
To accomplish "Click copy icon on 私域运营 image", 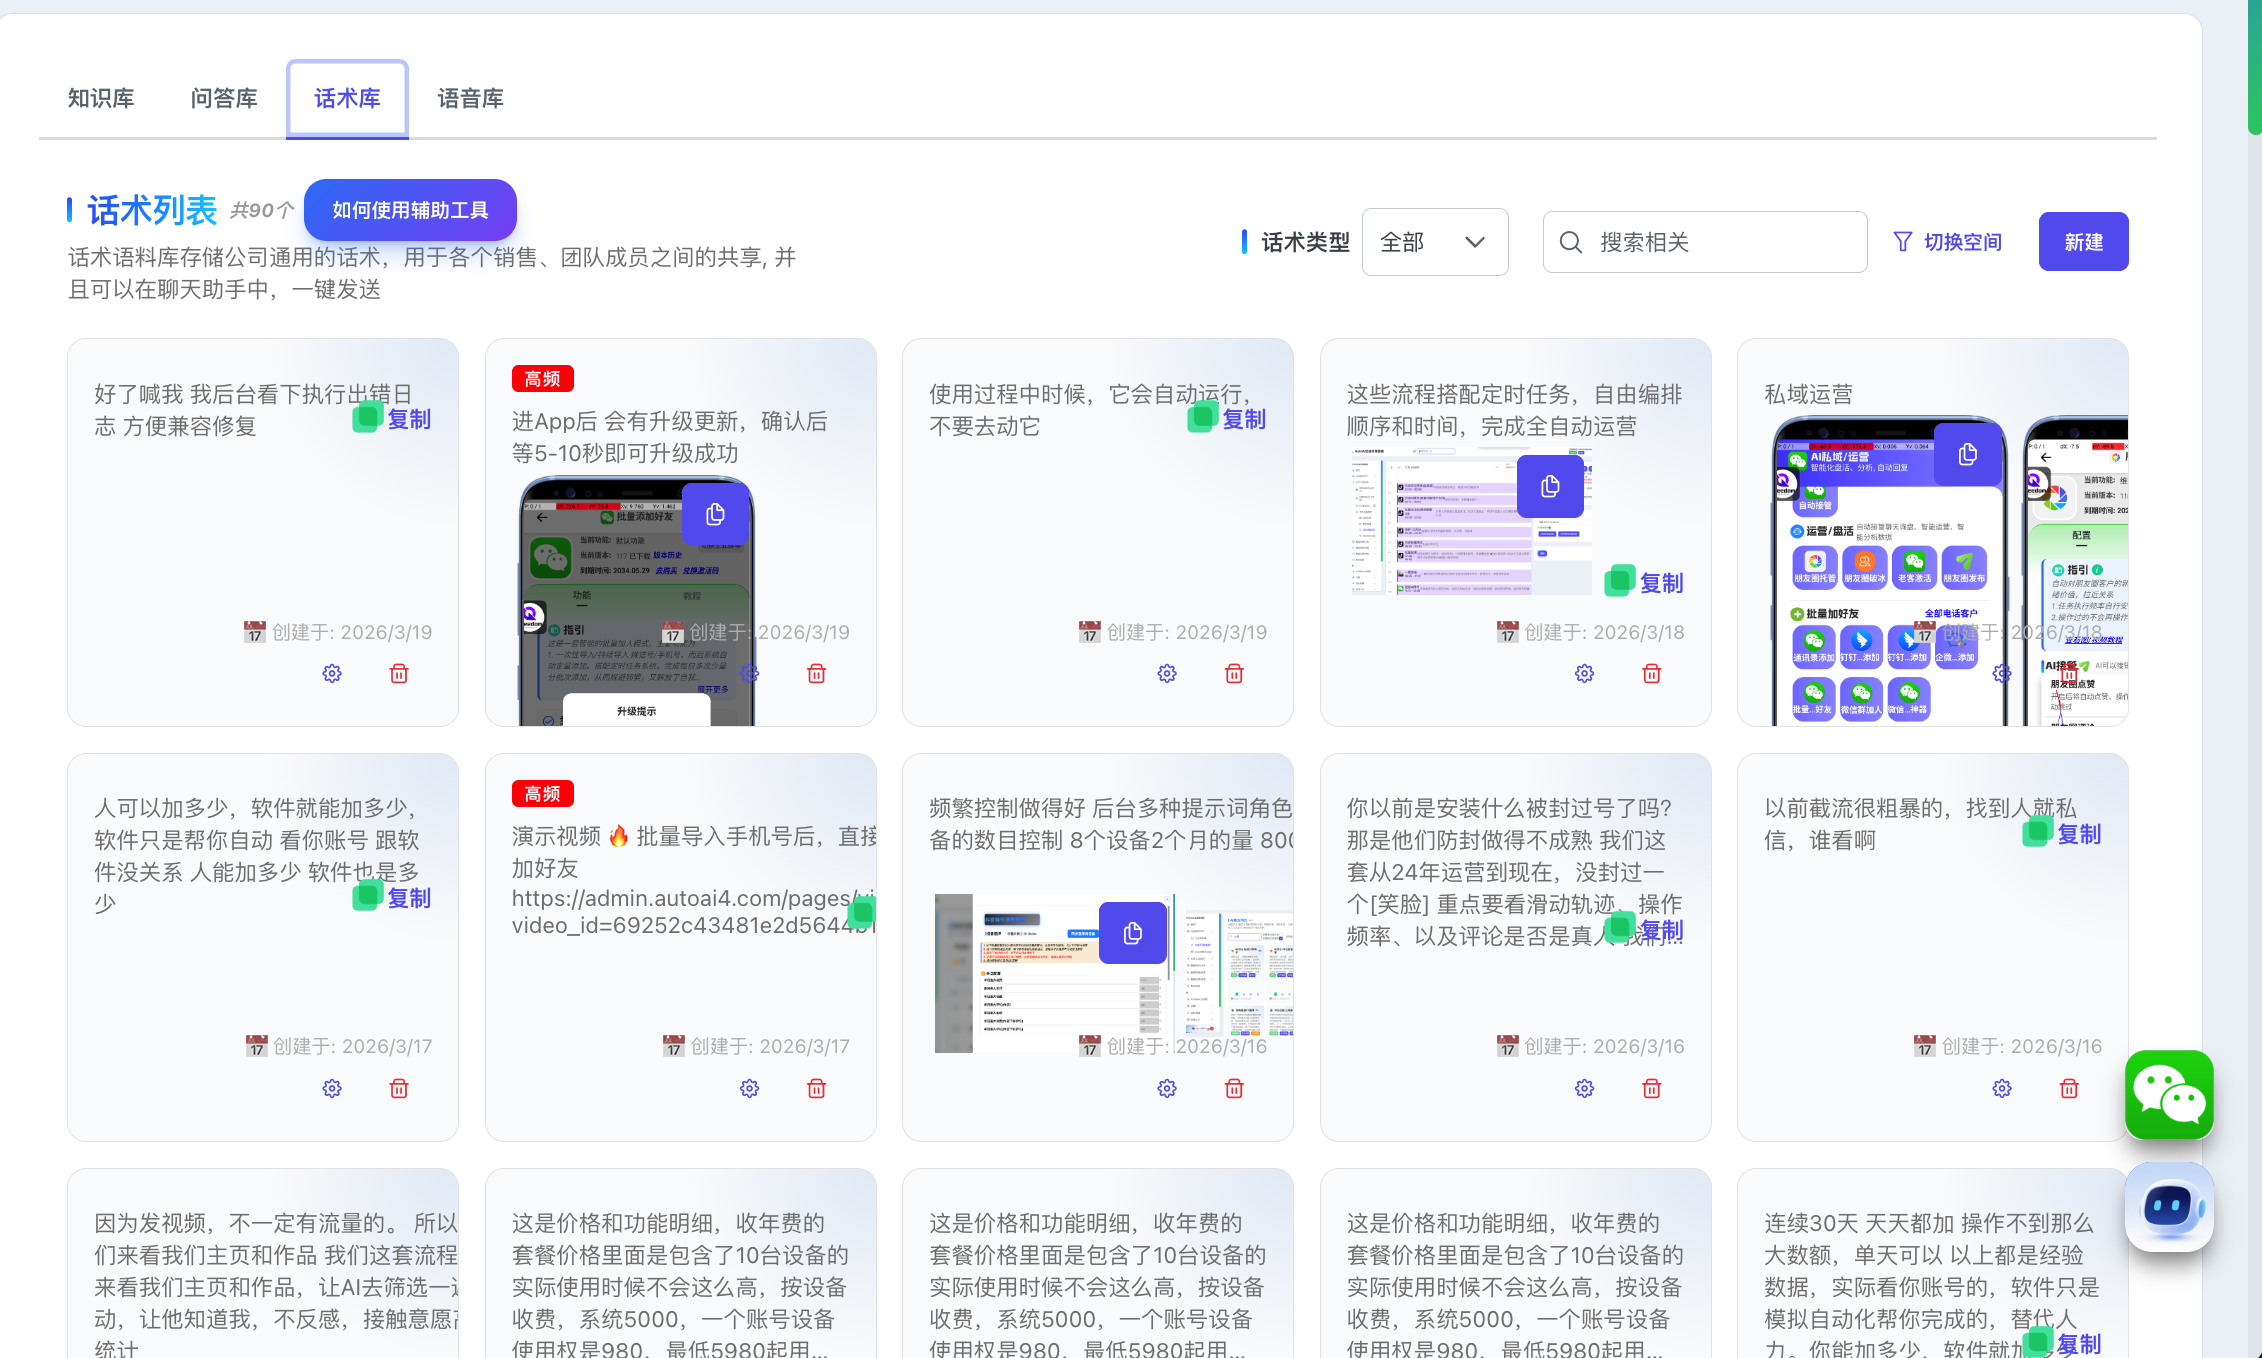I will click(1967, 455).
